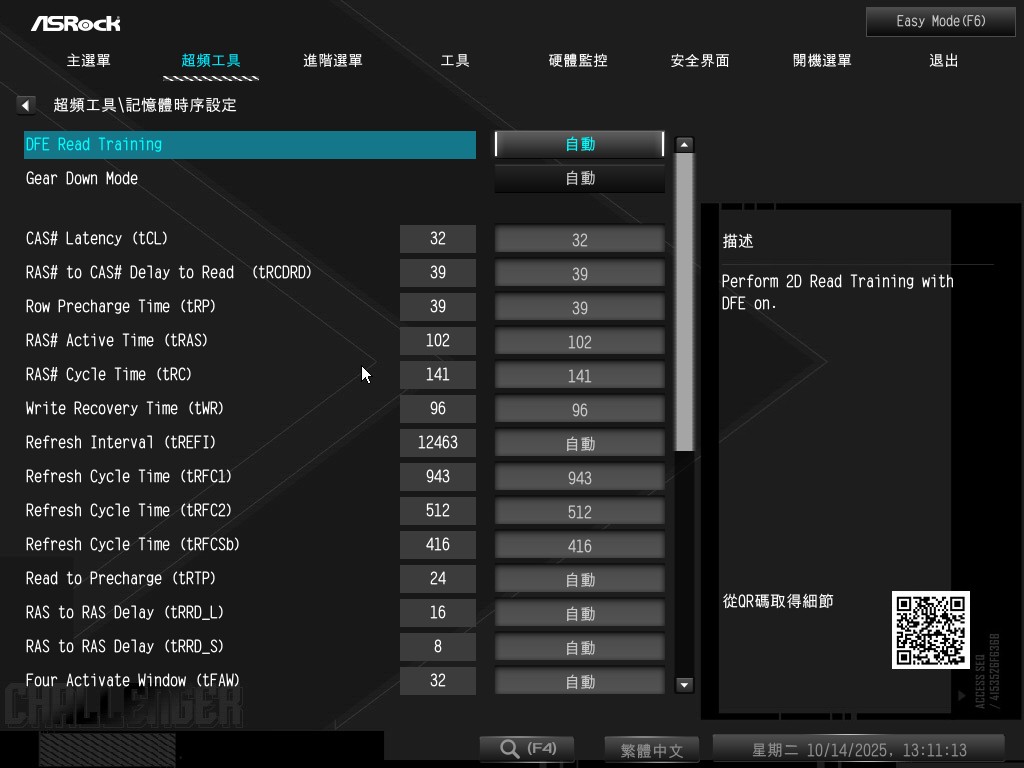Open the DFE Read Training dropdown
Image resolution: width=1024 pixels, height=768 pixels.
pos(579,144)
